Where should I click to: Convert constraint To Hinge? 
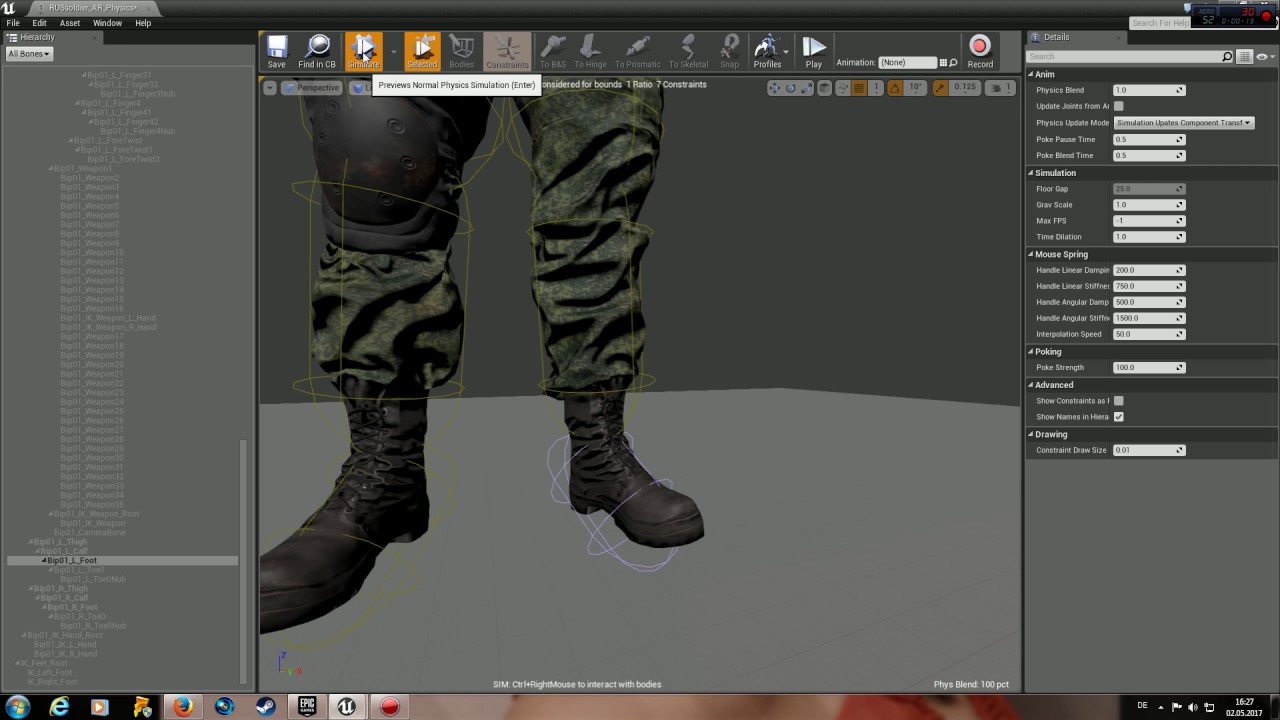(x=590, y=52)
